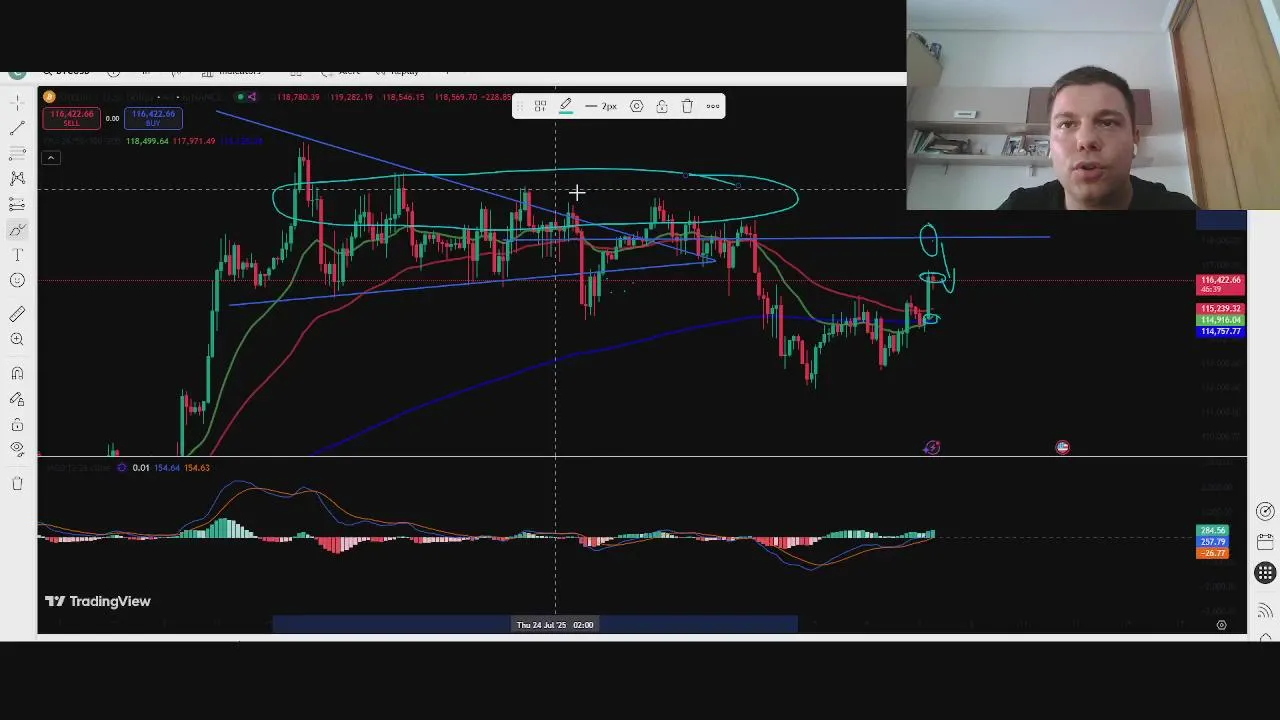Open chart scale settings gear at bottom right
Image resolution: width=1280 pixels, height=720 pixels.
tap(1221, 625)
